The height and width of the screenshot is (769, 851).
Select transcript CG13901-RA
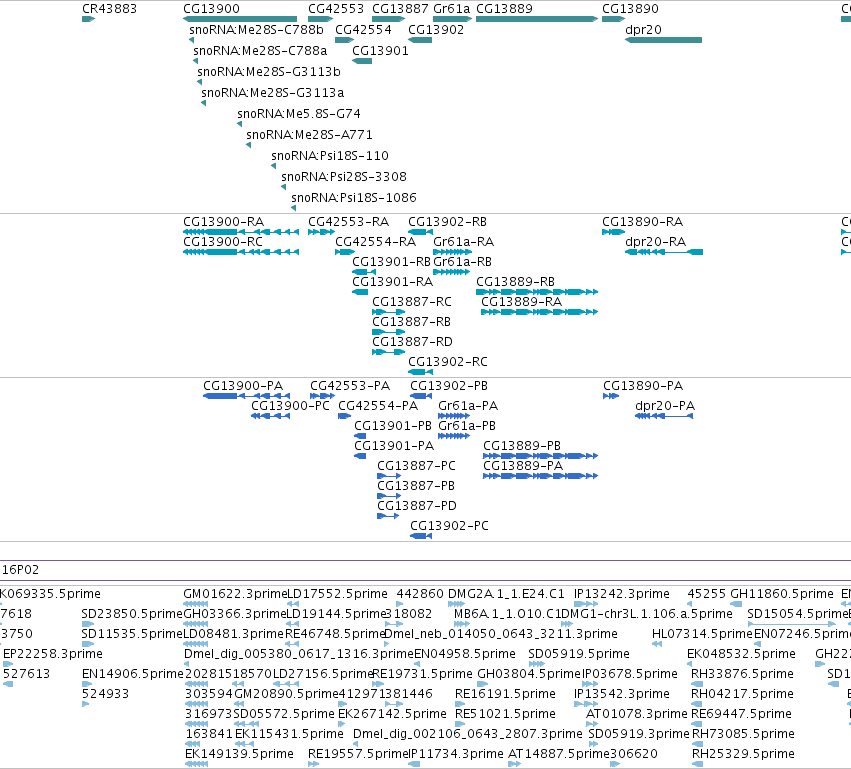click(x=360, y=292)
